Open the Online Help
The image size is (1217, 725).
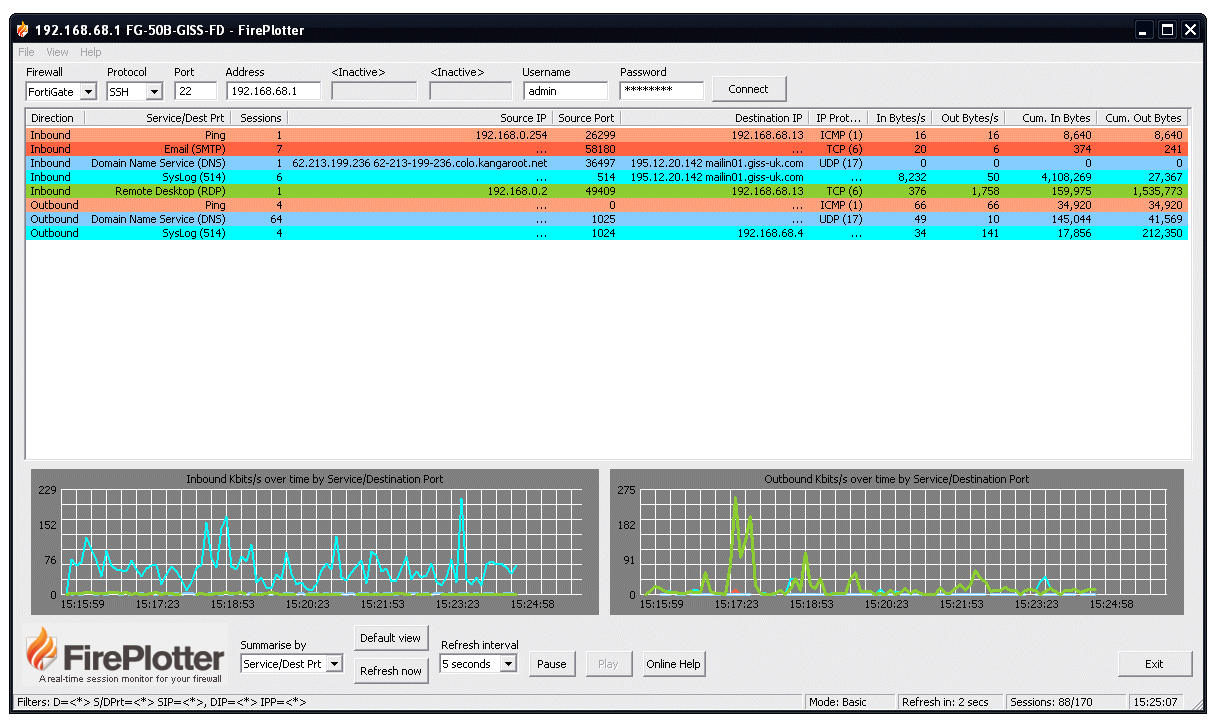673,663
